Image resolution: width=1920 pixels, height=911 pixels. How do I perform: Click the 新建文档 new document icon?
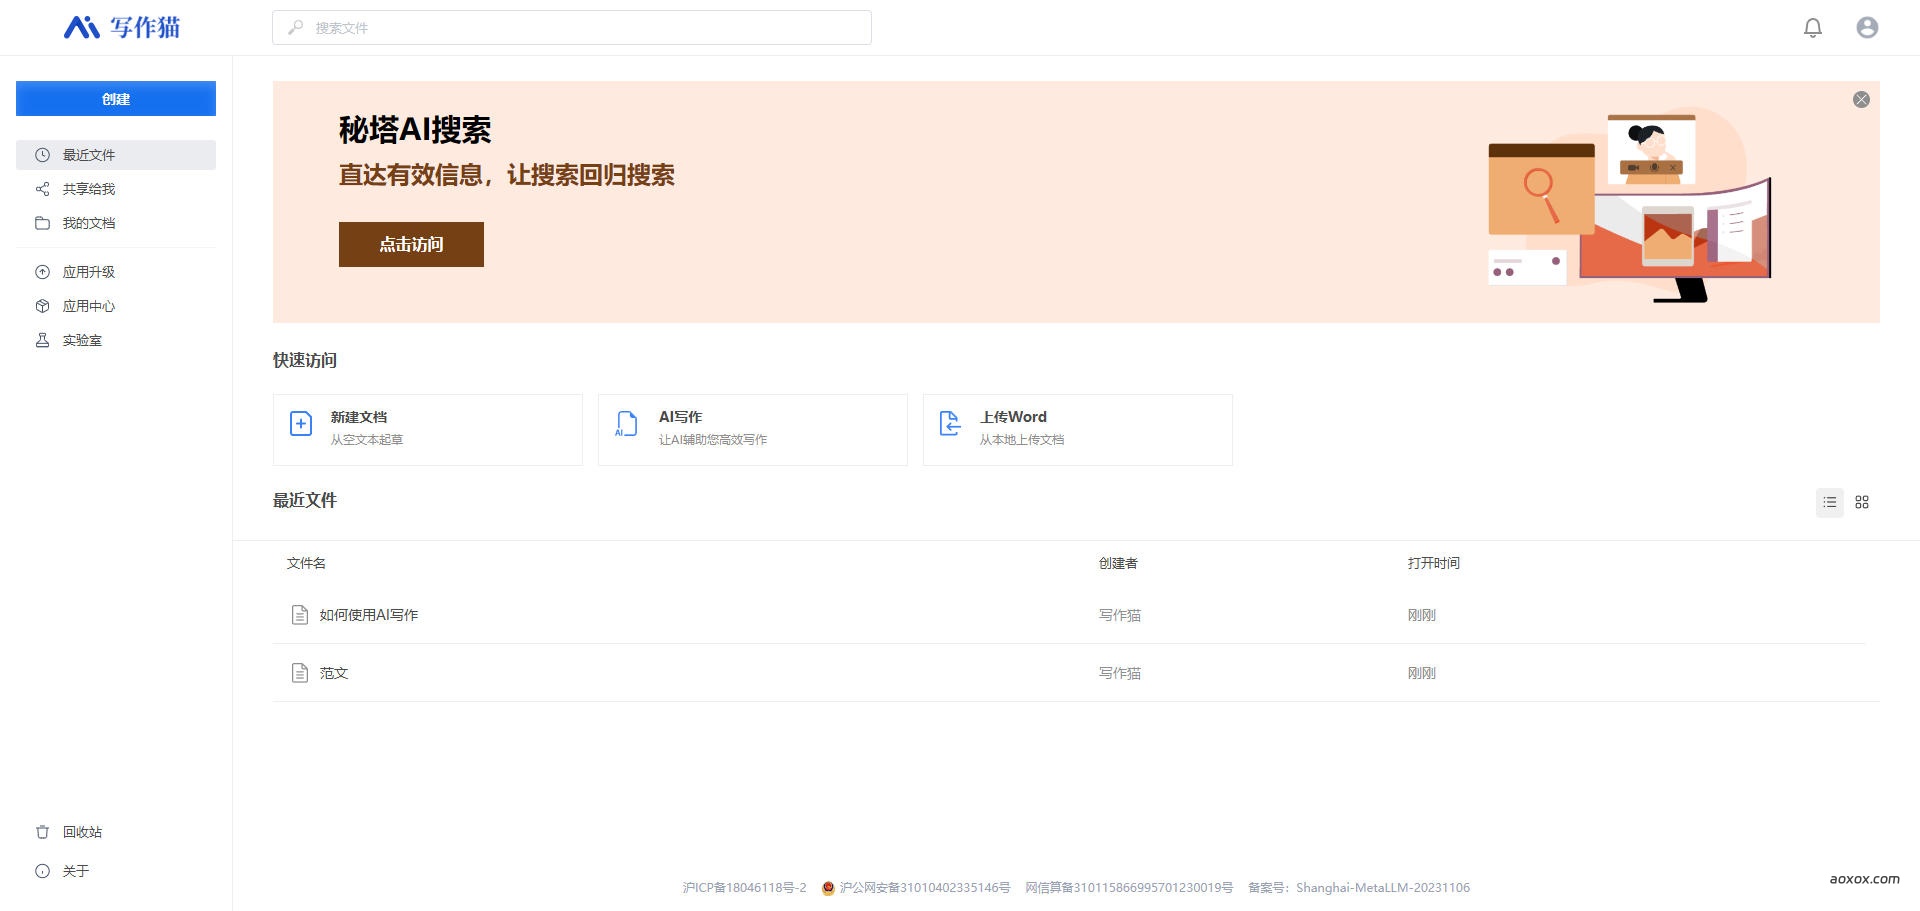click(x=300, y=424)
